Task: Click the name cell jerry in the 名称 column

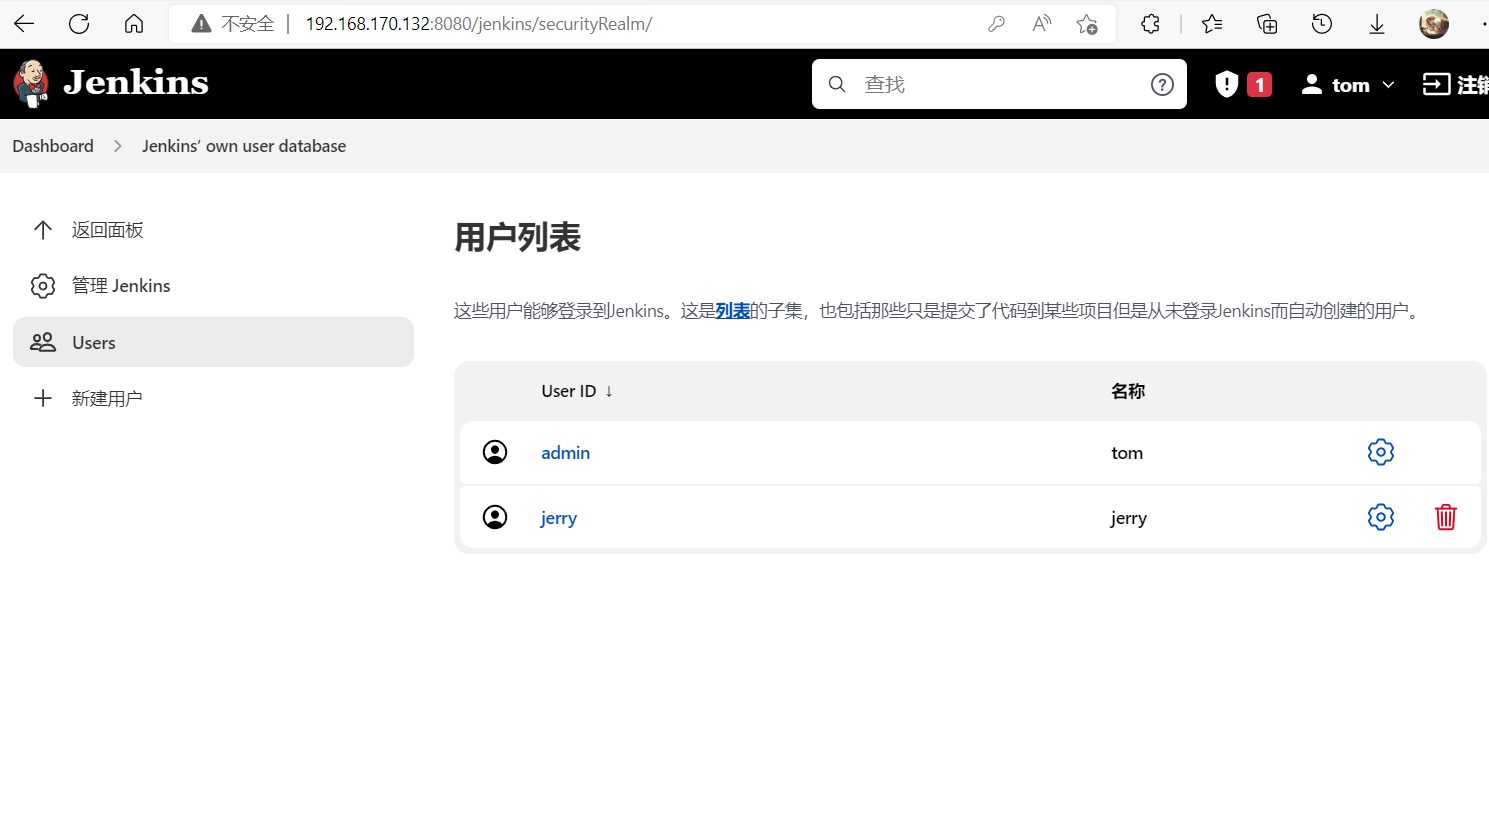Action: pos(1129,518)
